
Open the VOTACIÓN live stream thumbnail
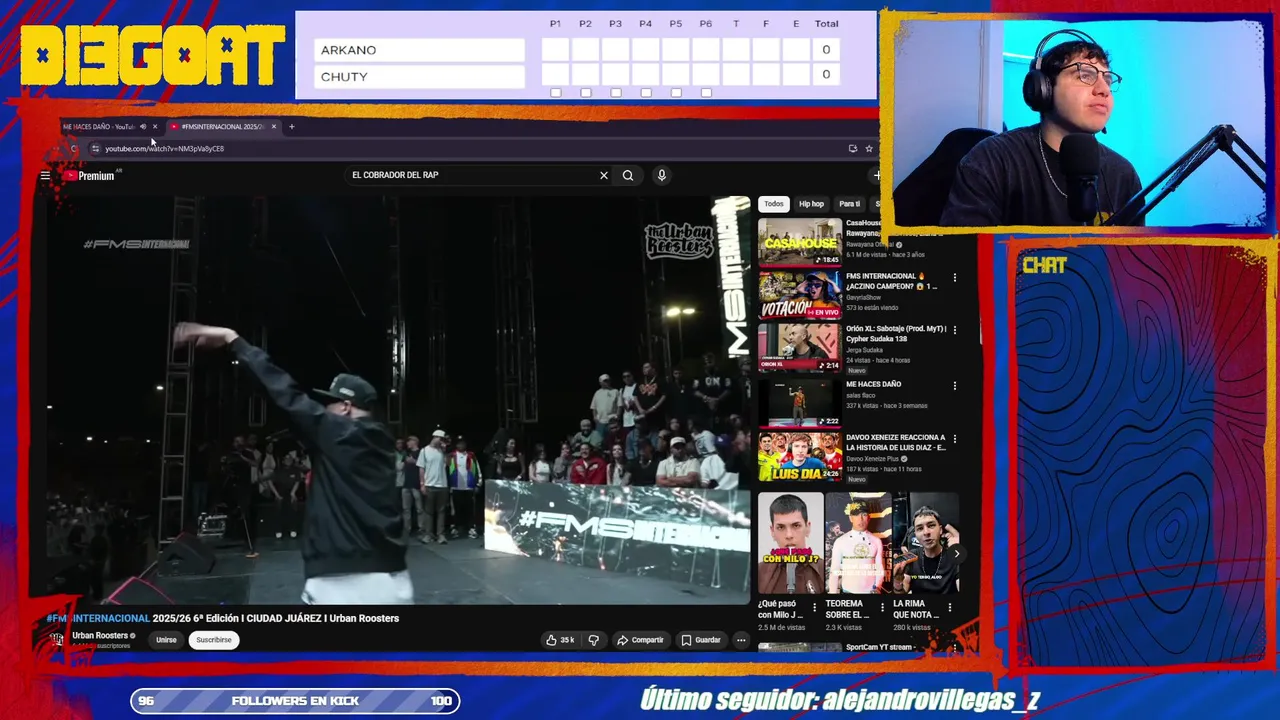pyautogui.click(x=800, y=295)
